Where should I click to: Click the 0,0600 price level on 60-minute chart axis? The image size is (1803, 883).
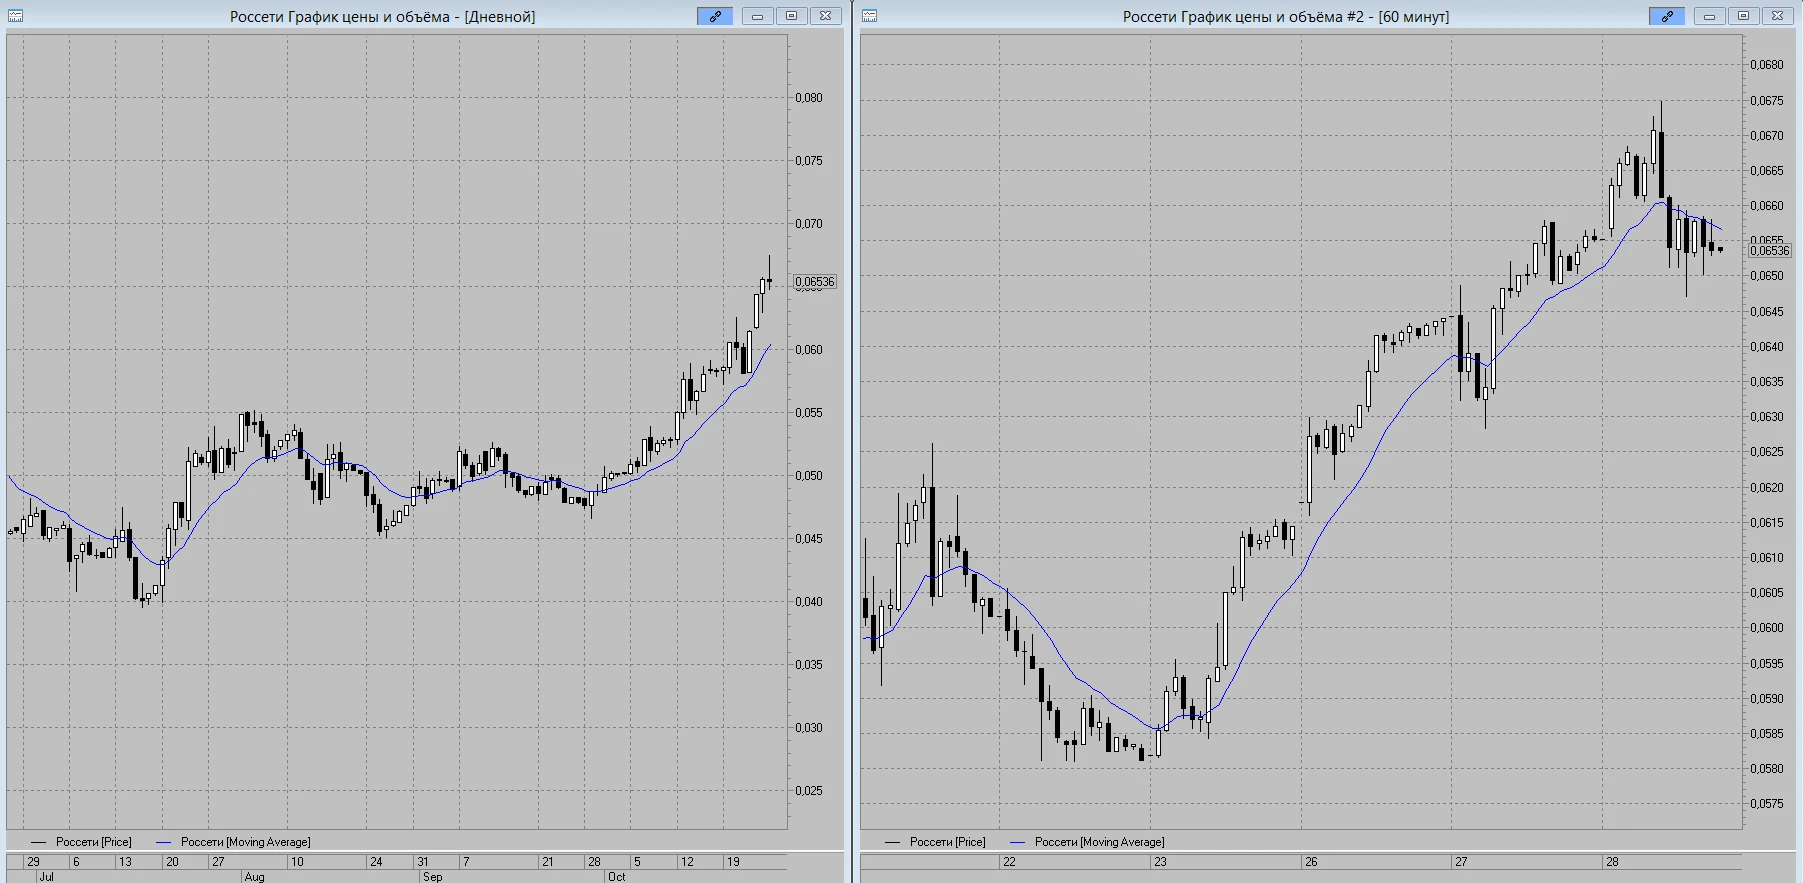(1766, 628)
